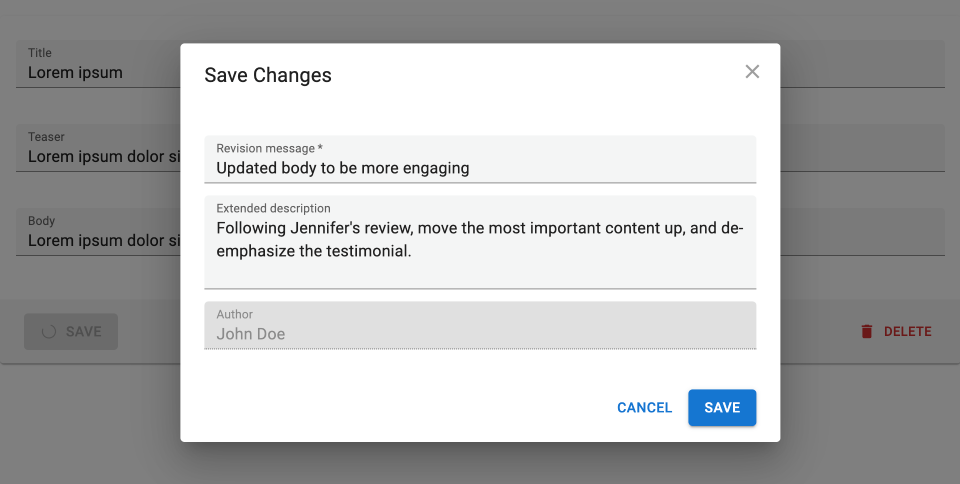960x484 pixels.
Task: Click the red Delete label text
Action: click(x=907, y=332)
